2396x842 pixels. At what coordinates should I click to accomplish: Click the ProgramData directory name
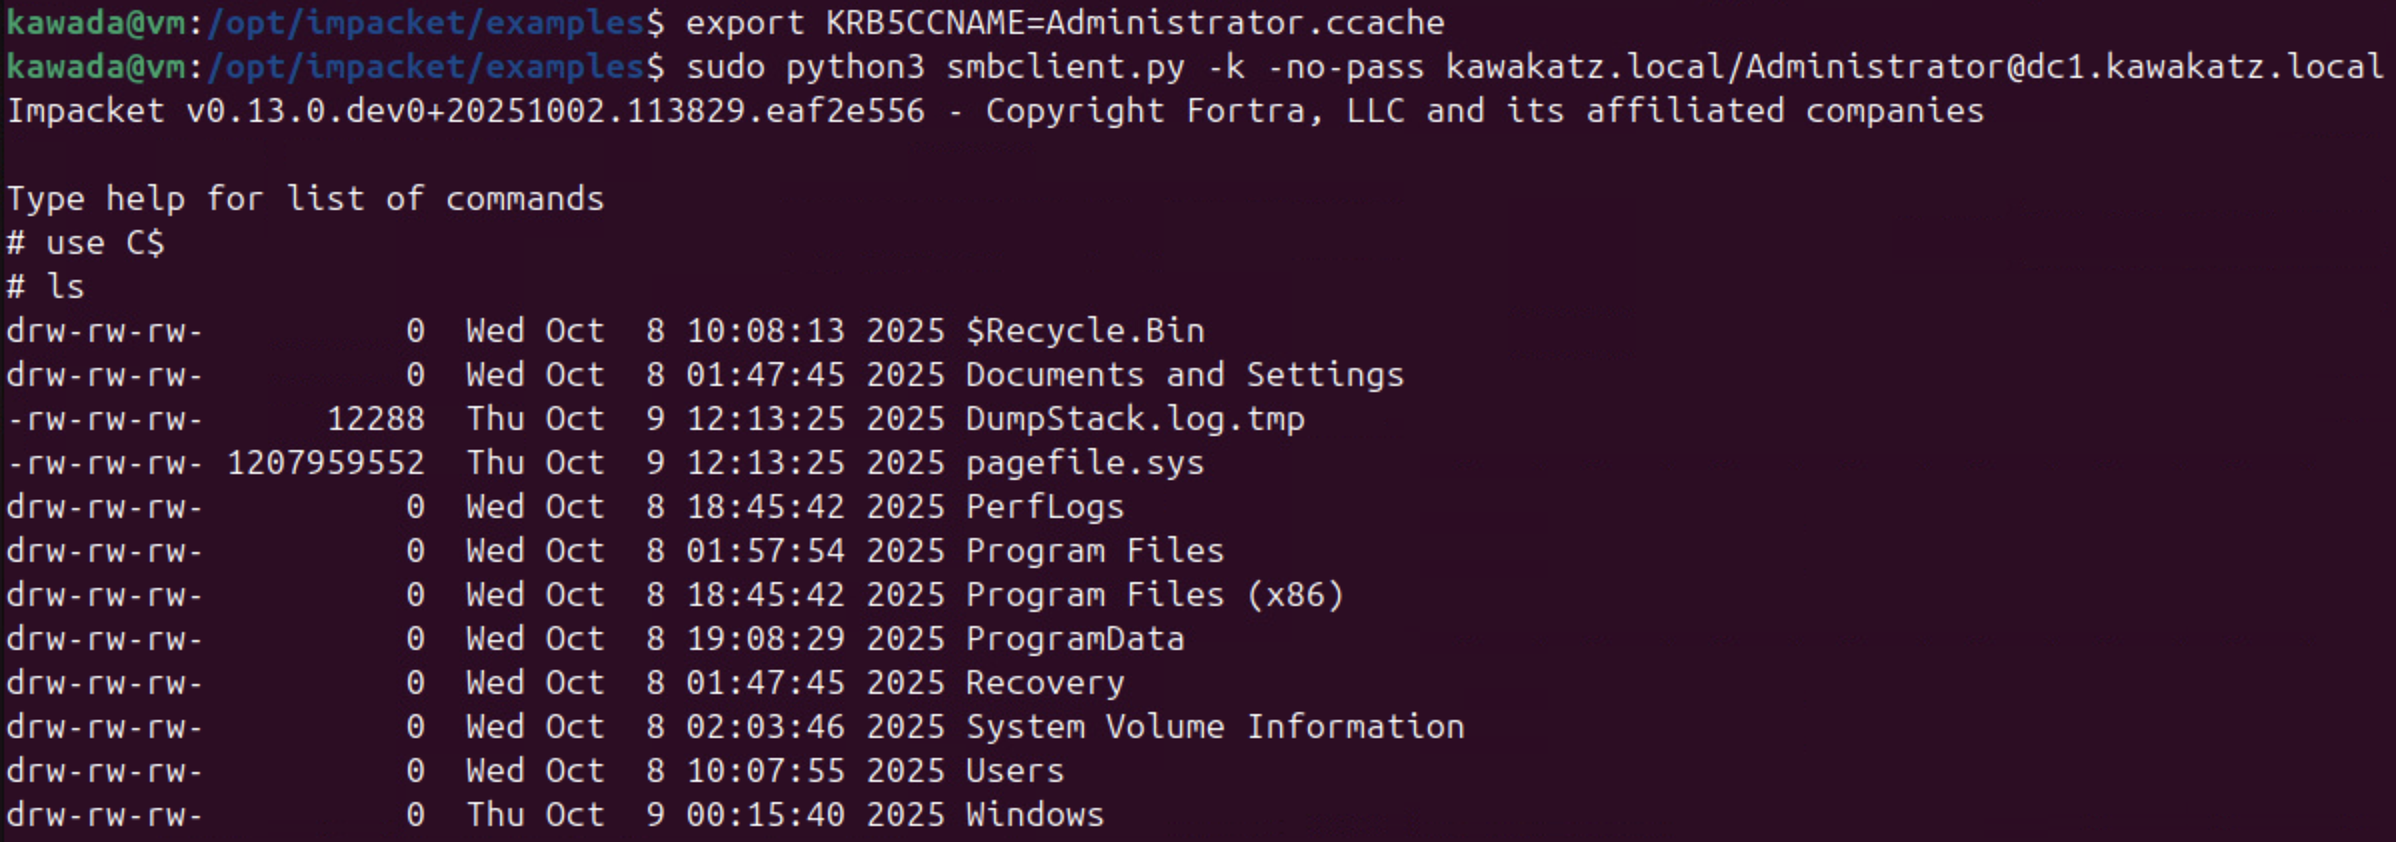pyautogui.click(x=1074, y=639)
